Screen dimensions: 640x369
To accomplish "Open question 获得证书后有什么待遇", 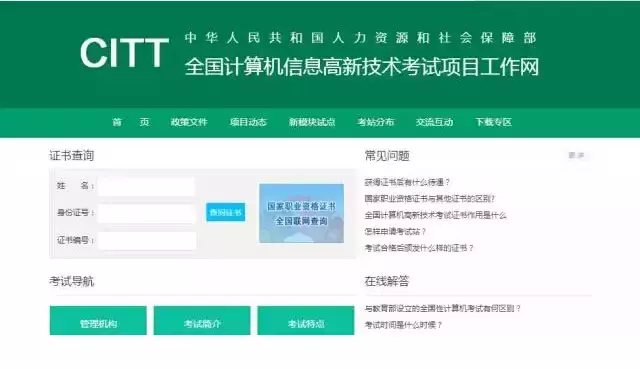I will point(407,182).
